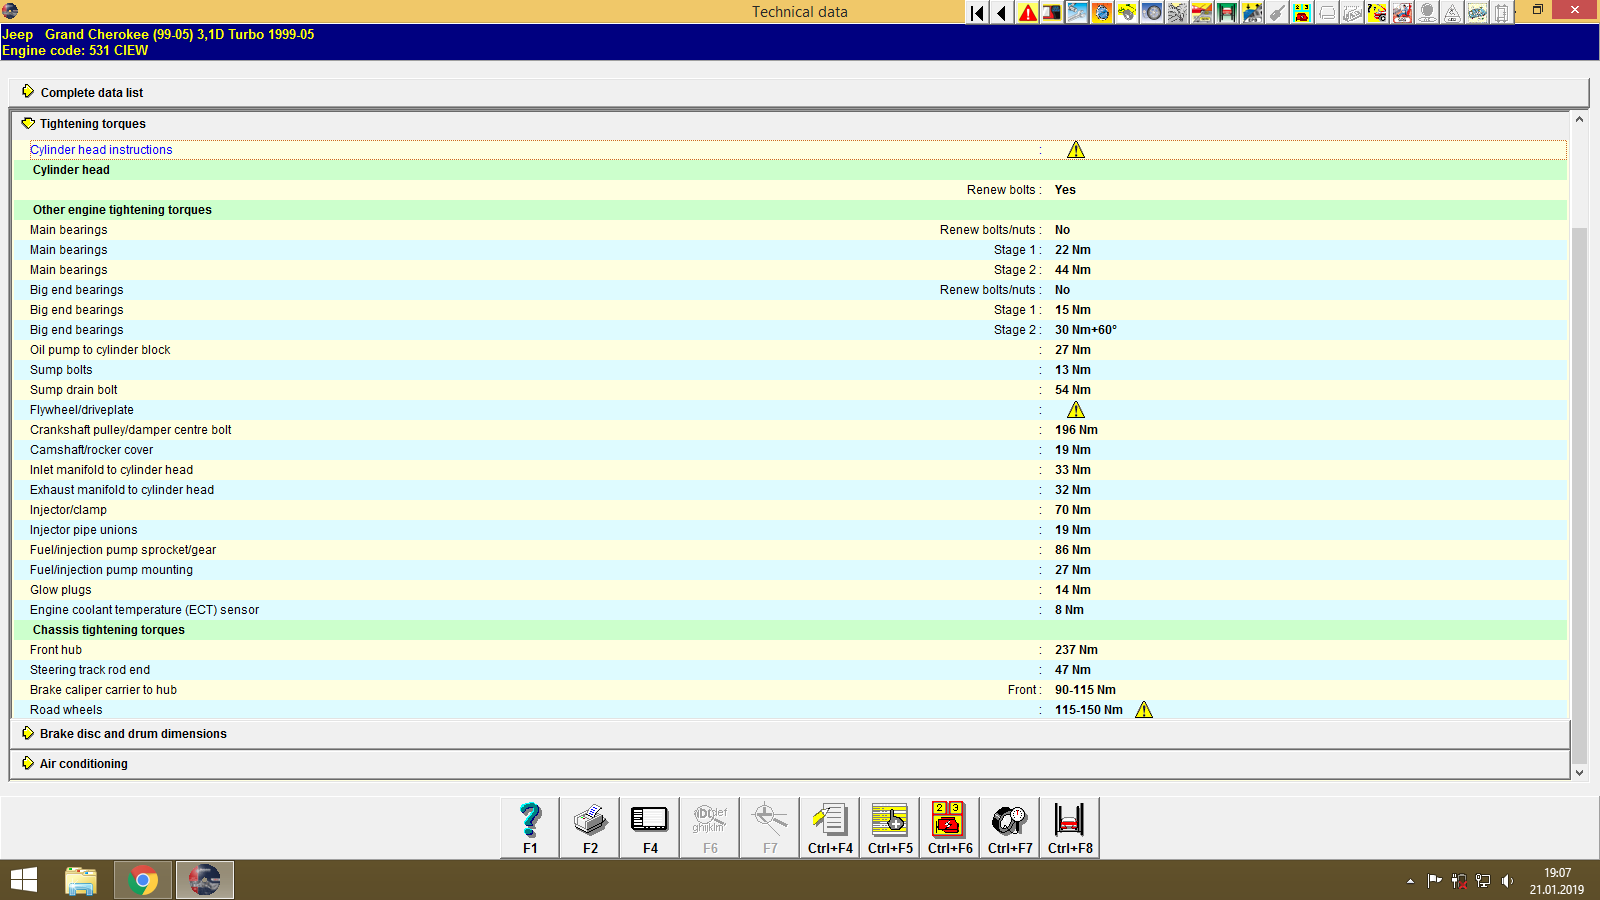1600x900 pixels.
Task: Open the tyres toolbar icon
Action: (1151, 13)
